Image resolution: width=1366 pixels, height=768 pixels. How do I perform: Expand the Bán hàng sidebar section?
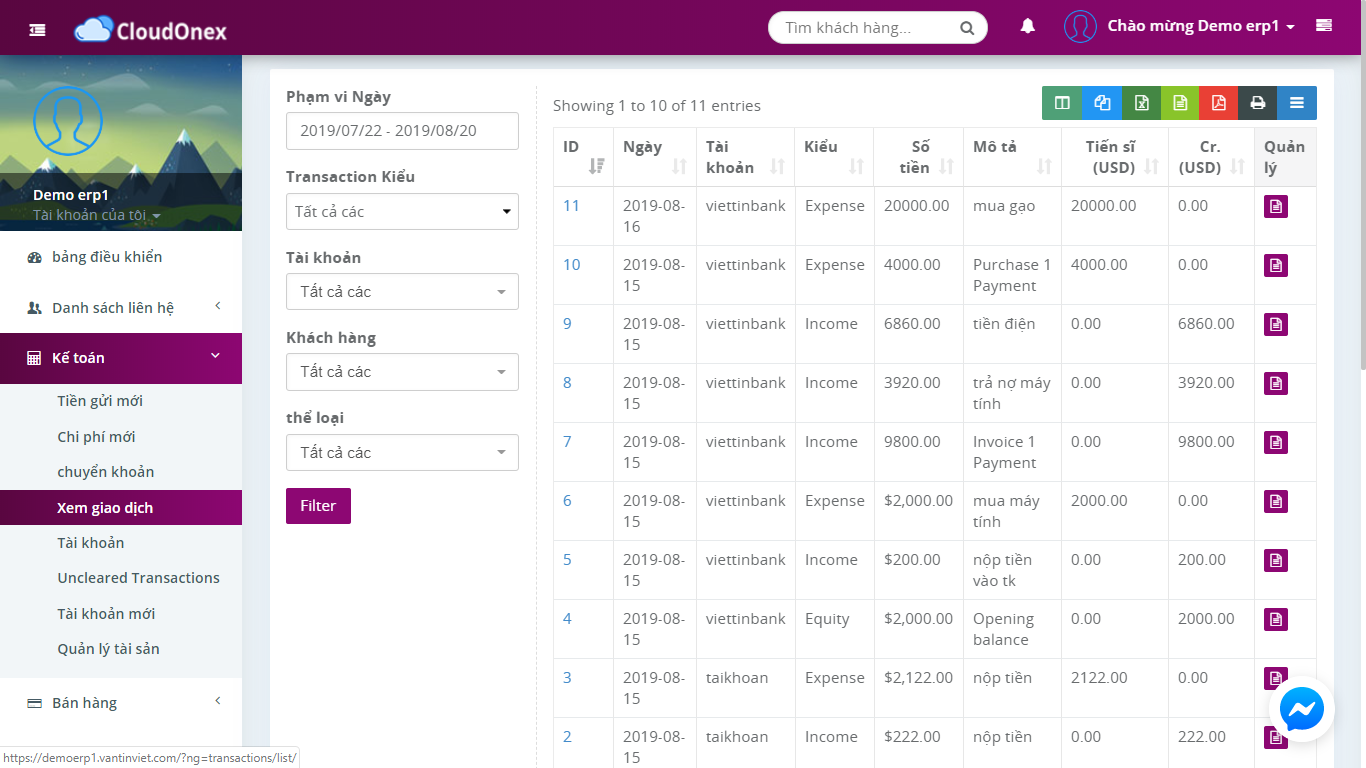[121, 703]
